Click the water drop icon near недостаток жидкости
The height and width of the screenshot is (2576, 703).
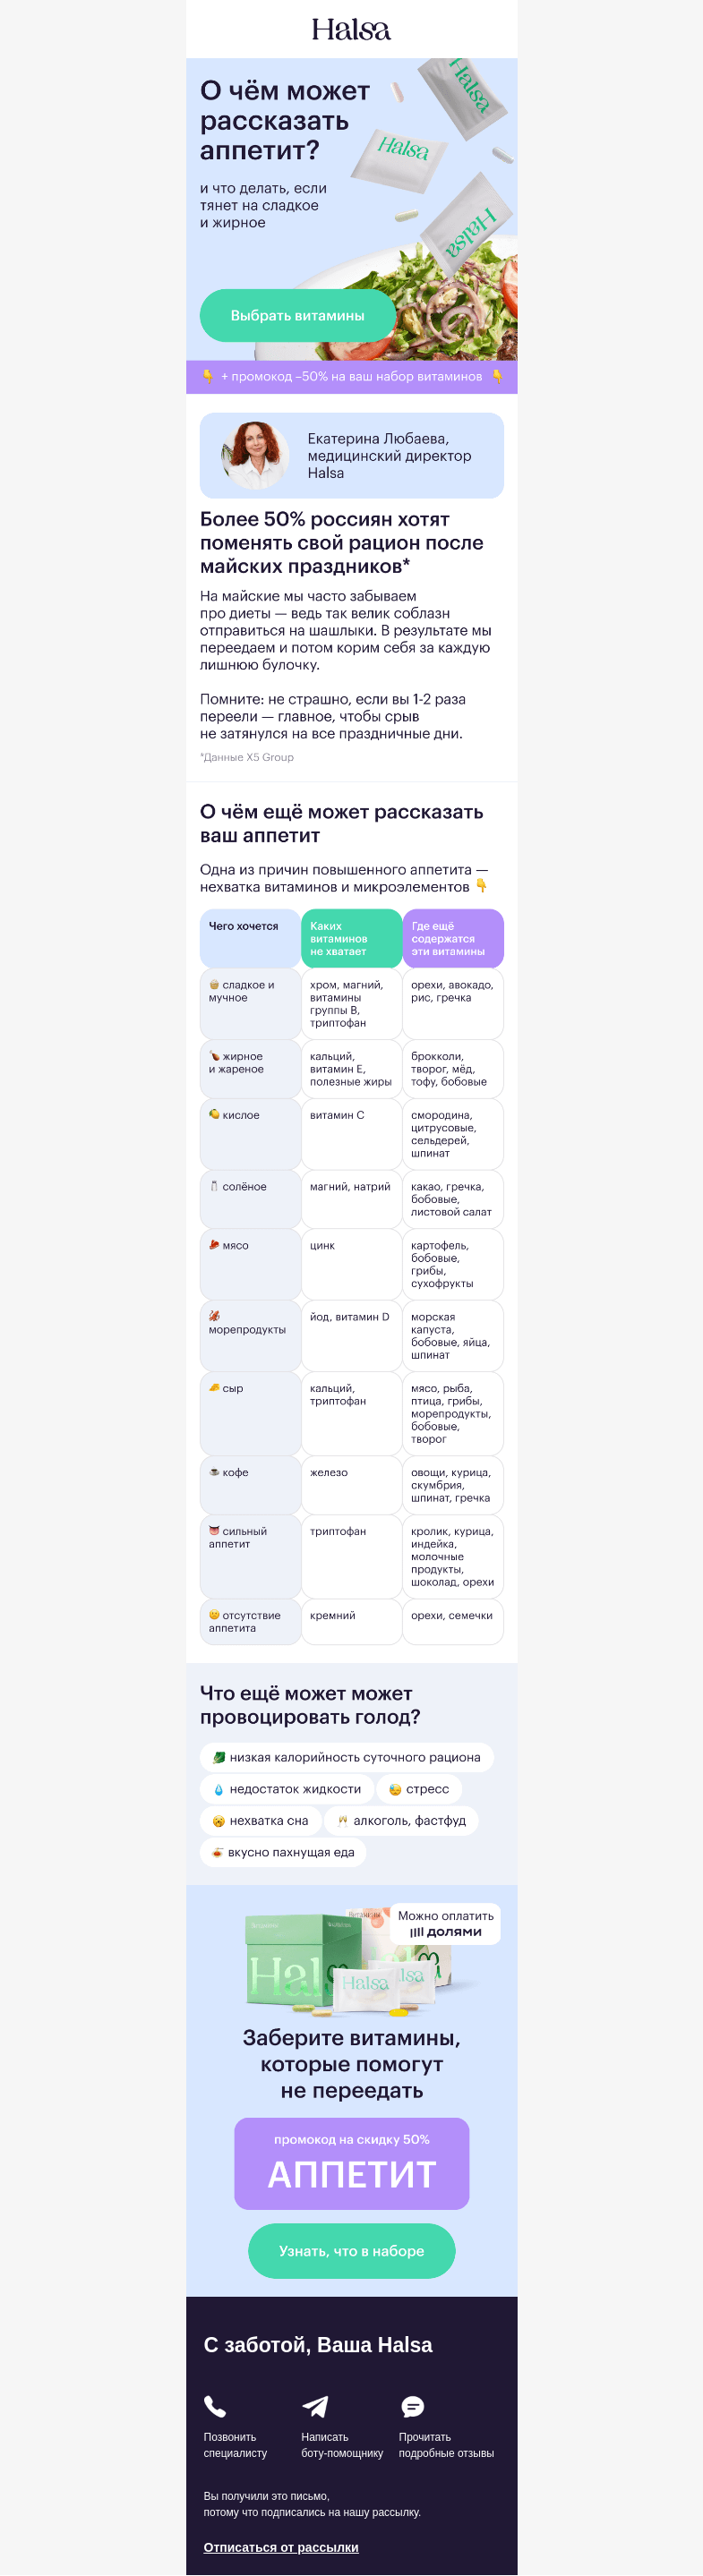coord(218,1789)
